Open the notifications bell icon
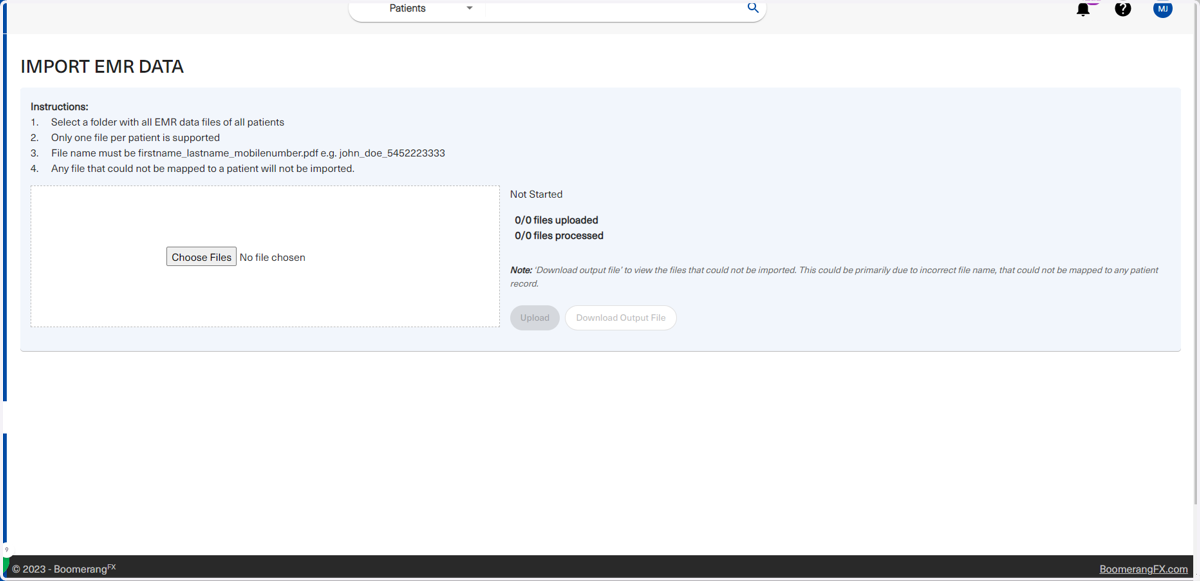The height and width of the screenshot is (581, 1200). coord(1083,9)
